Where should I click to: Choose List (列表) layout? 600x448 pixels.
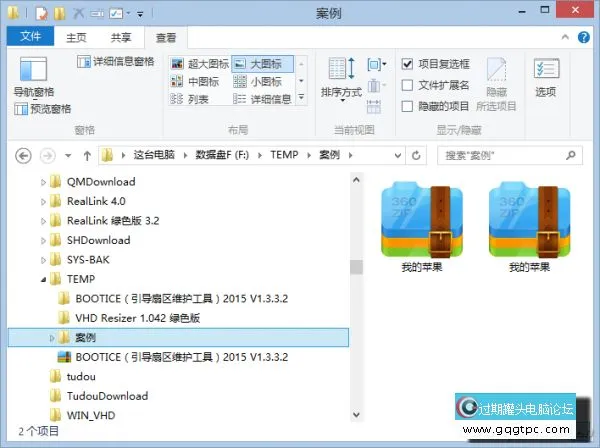pyautogui.click(x=189, y=99)
